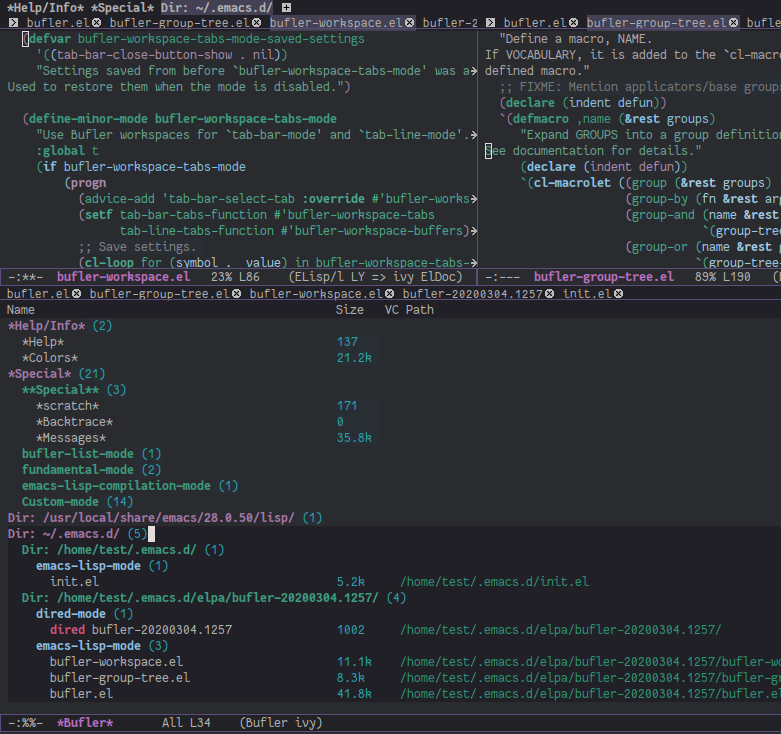Click tab-line scroll arrow in bufler-group-tree.el window
Screen dimensions: 781x734
point(491,23)
